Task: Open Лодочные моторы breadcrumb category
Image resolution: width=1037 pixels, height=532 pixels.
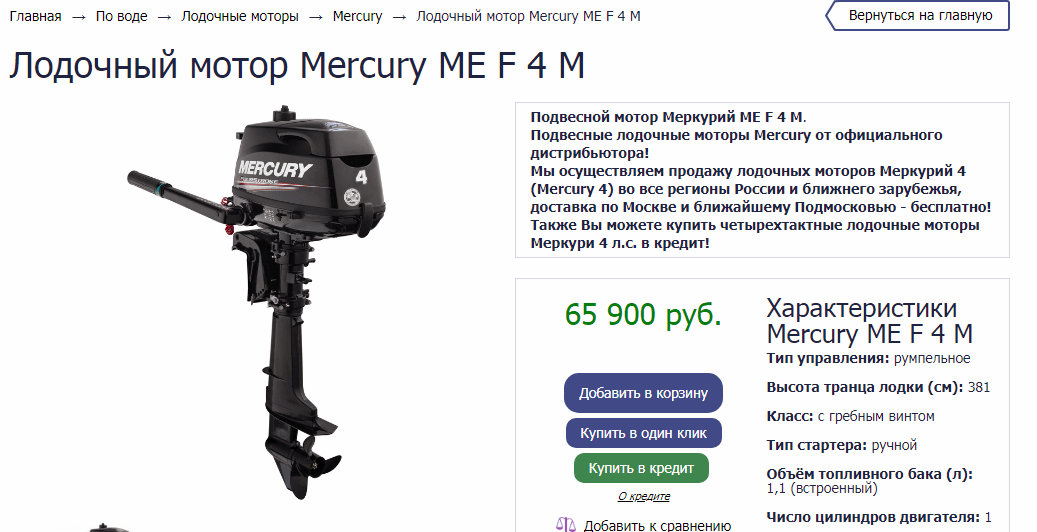Action: (x=240, y=16)
